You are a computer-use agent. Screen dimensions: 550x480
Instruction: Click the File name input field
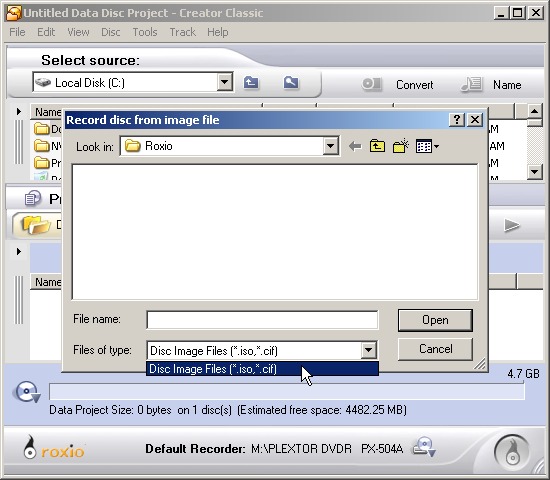point(262,320)
